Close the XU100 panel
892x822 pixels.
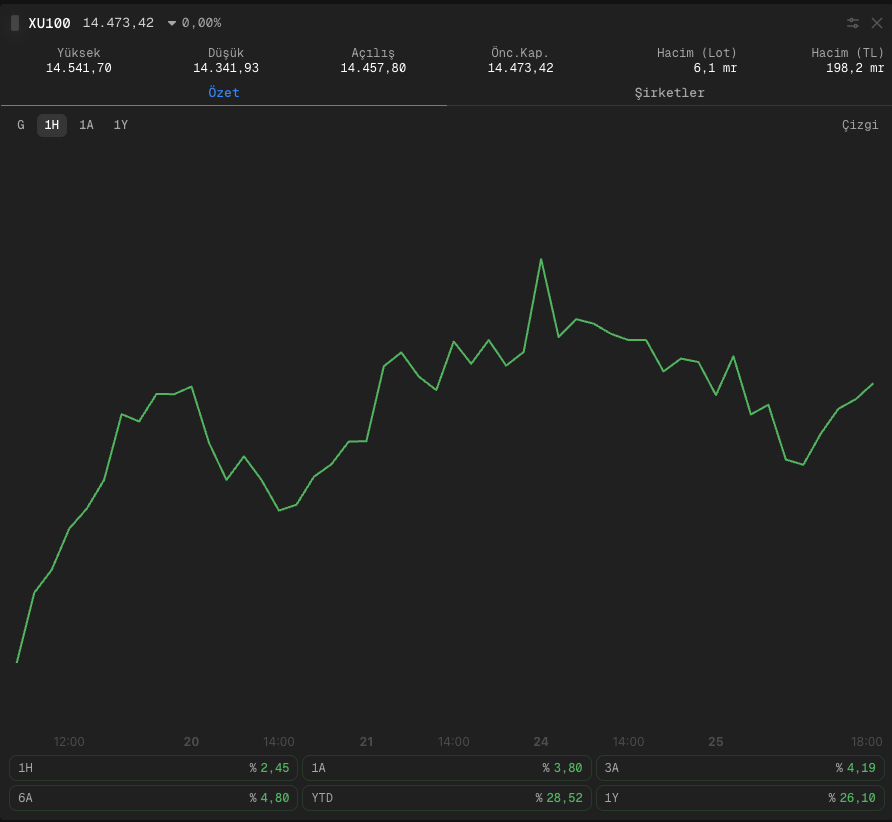877,23
